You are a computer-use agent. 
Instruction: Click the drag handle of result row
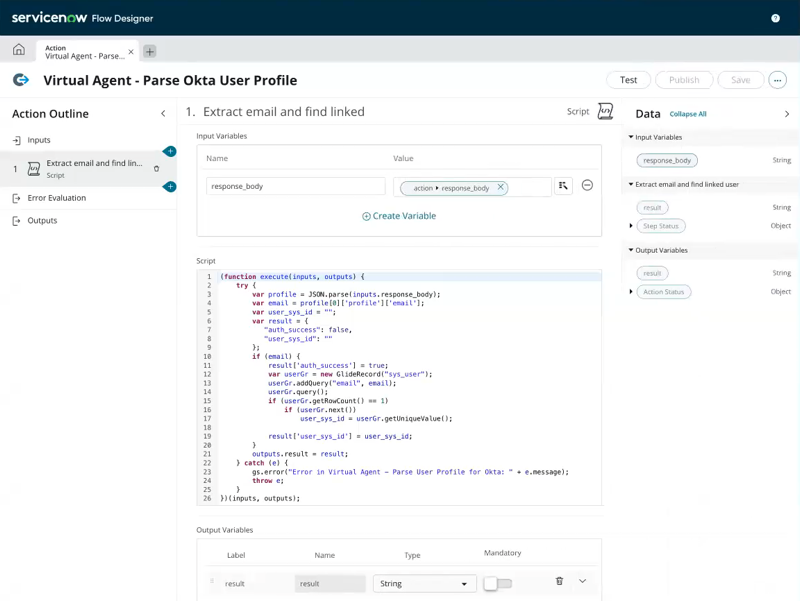tap(212, 581)
